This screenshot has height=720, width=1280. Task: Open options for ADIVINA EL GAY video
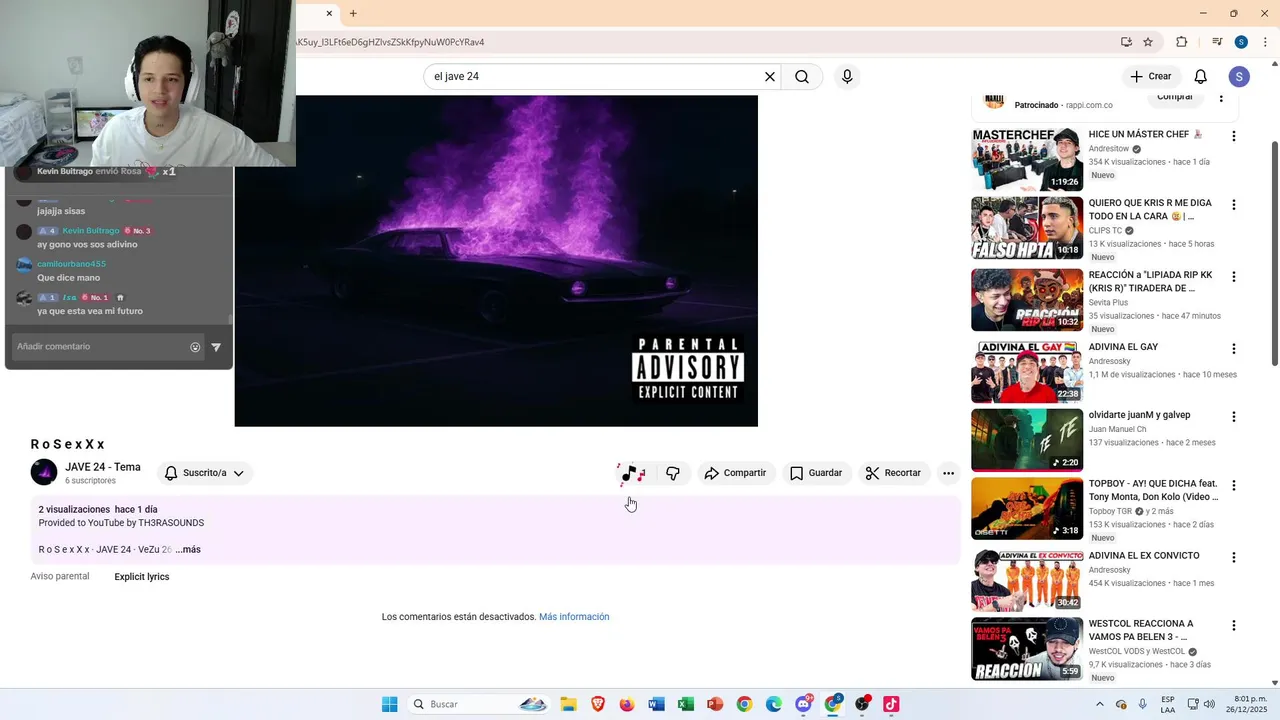[1233, 349]
